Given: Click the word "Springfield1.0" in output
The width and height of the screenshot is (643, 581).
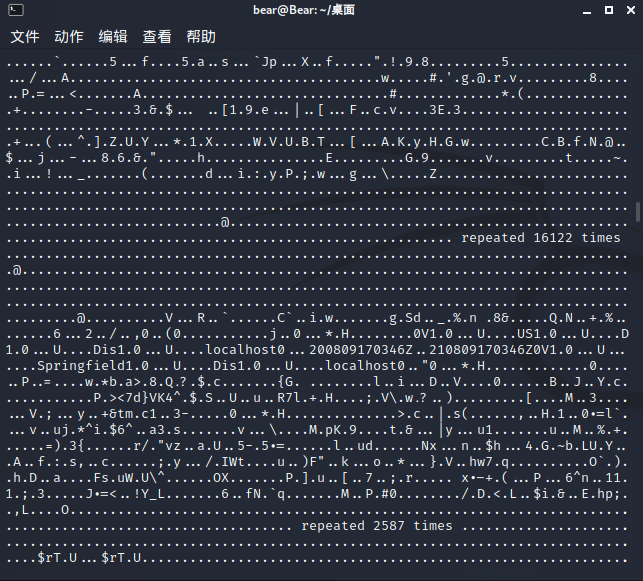Looking at the screenshot, I should [x=93, y=365].
